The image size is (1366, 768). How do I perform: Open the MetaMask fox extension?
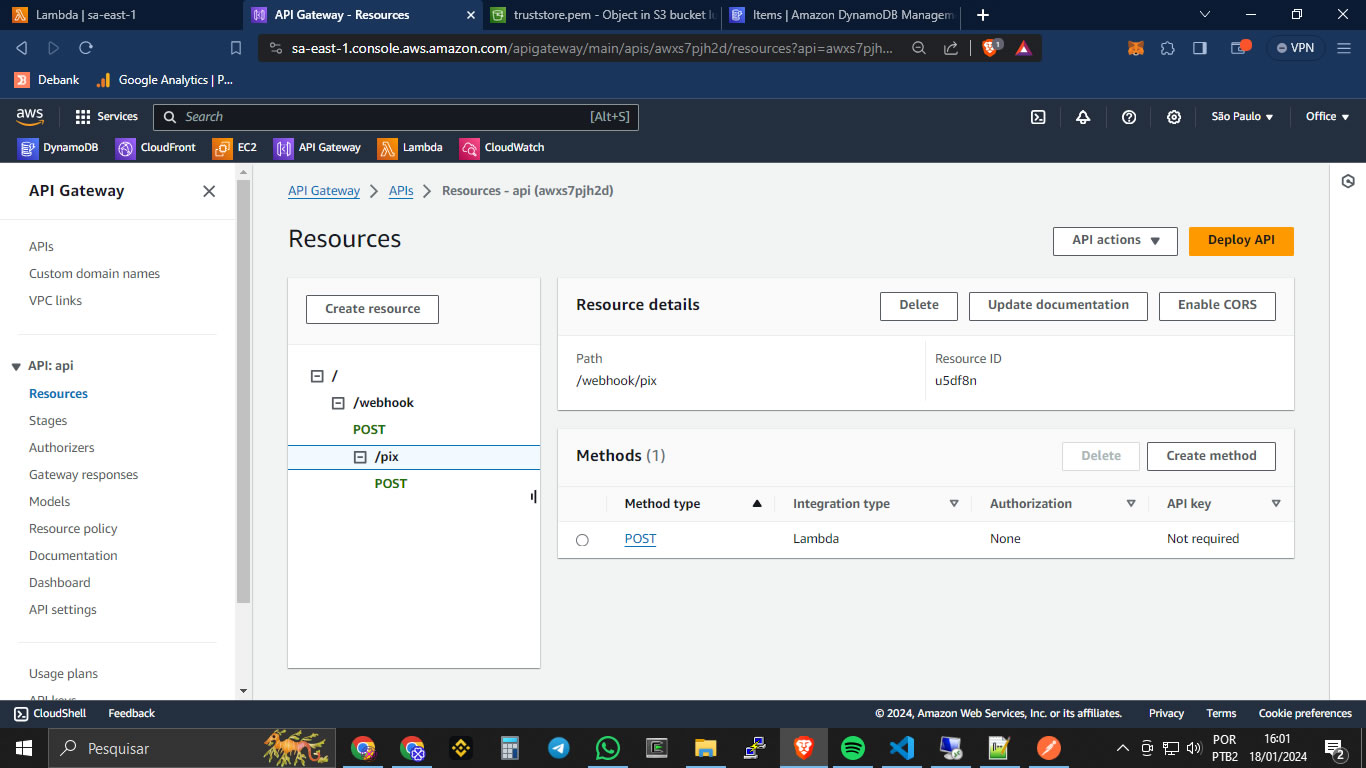[1135, 48]
